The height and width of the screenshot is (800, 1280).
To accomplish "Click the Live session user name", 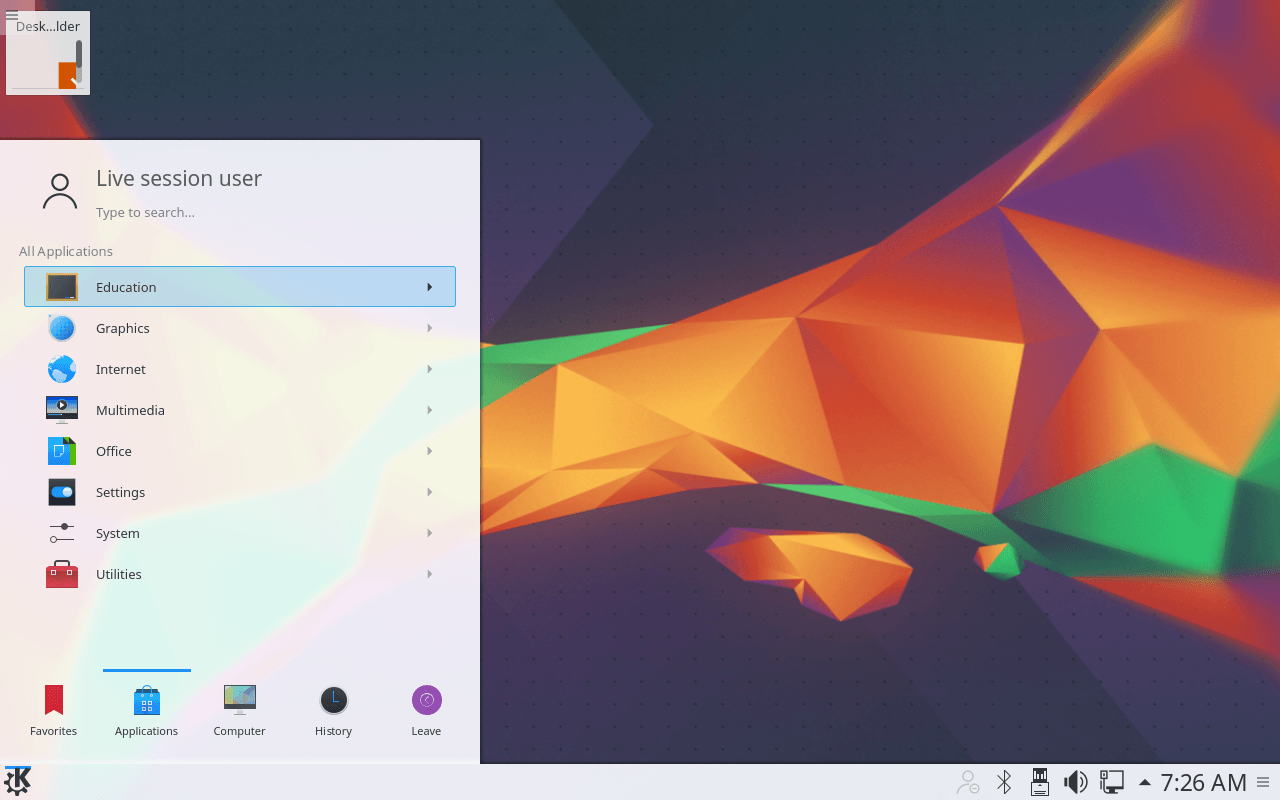I will click(x=179, y=178).
